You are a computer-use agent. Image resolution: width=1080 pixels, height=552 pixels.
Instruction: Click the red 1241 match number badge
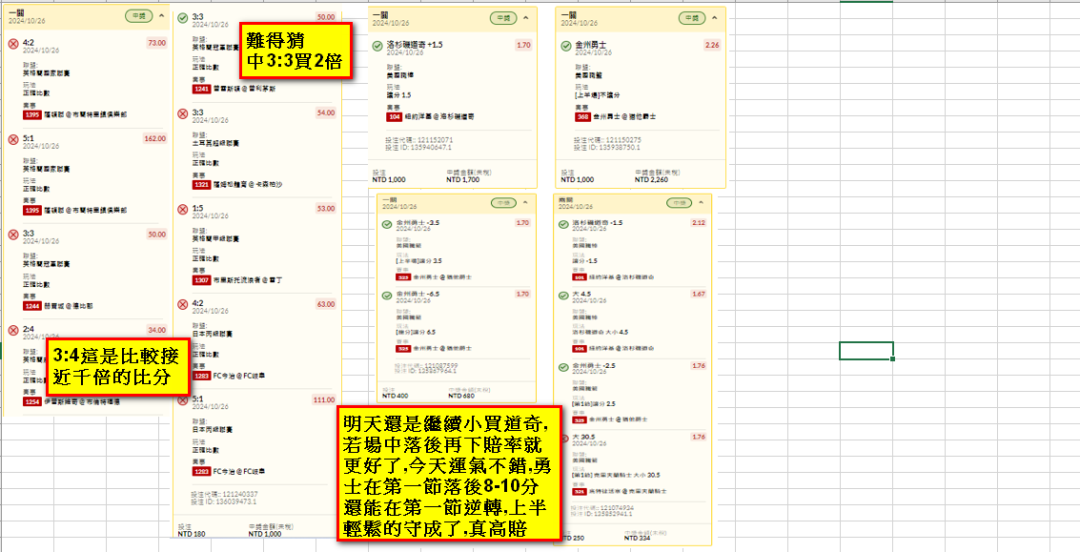[201, 89]
